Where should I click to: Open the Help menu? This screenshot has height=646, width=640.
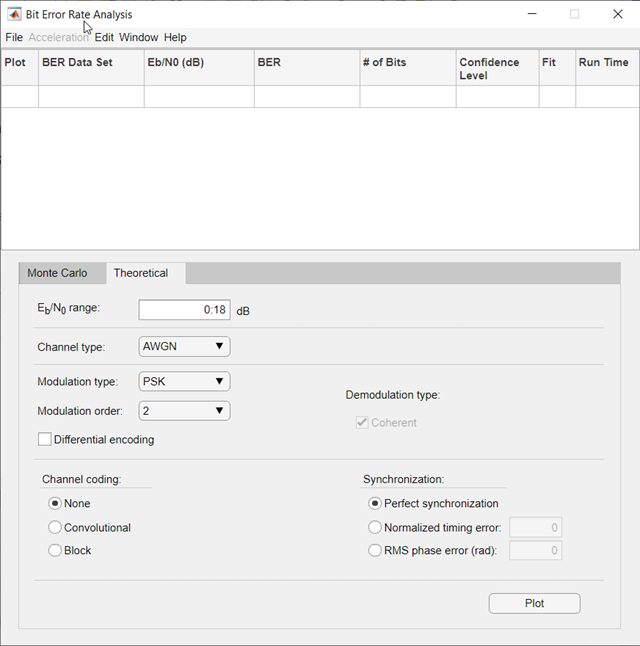pyautogui.click(x=175, y=37)
